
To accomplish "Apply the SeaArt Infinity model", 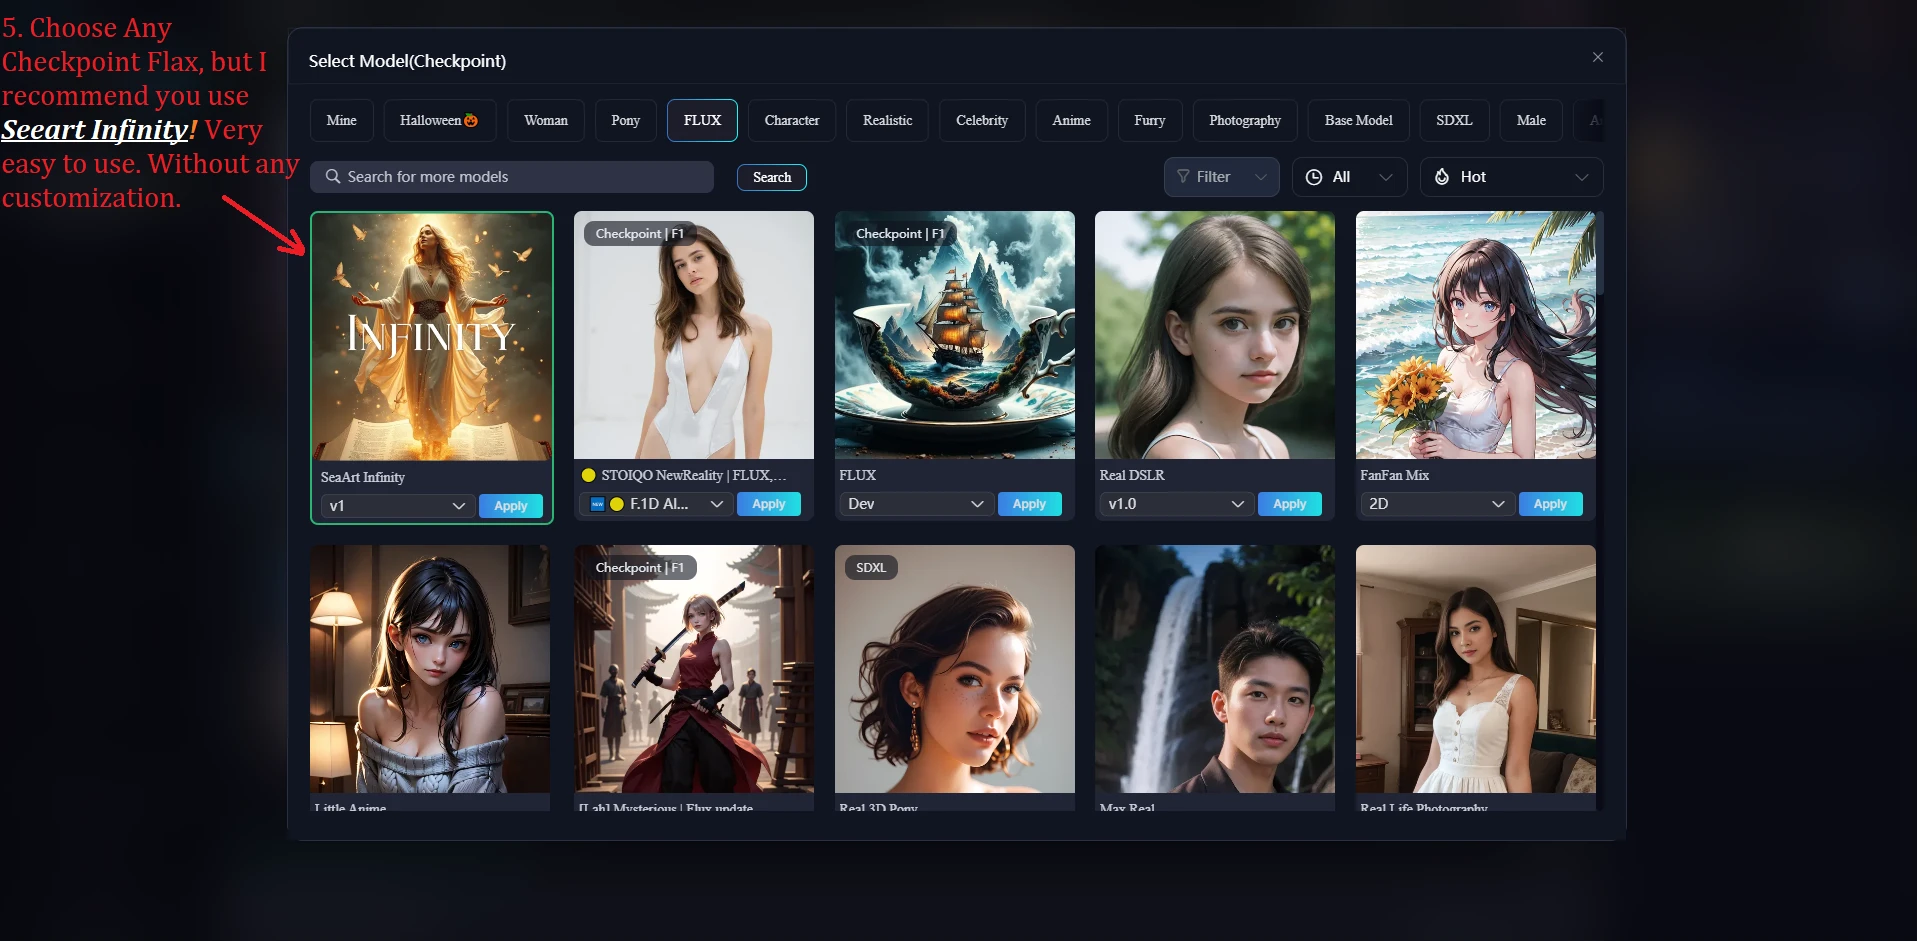I will pyautogui.click(x=510, y=506).
